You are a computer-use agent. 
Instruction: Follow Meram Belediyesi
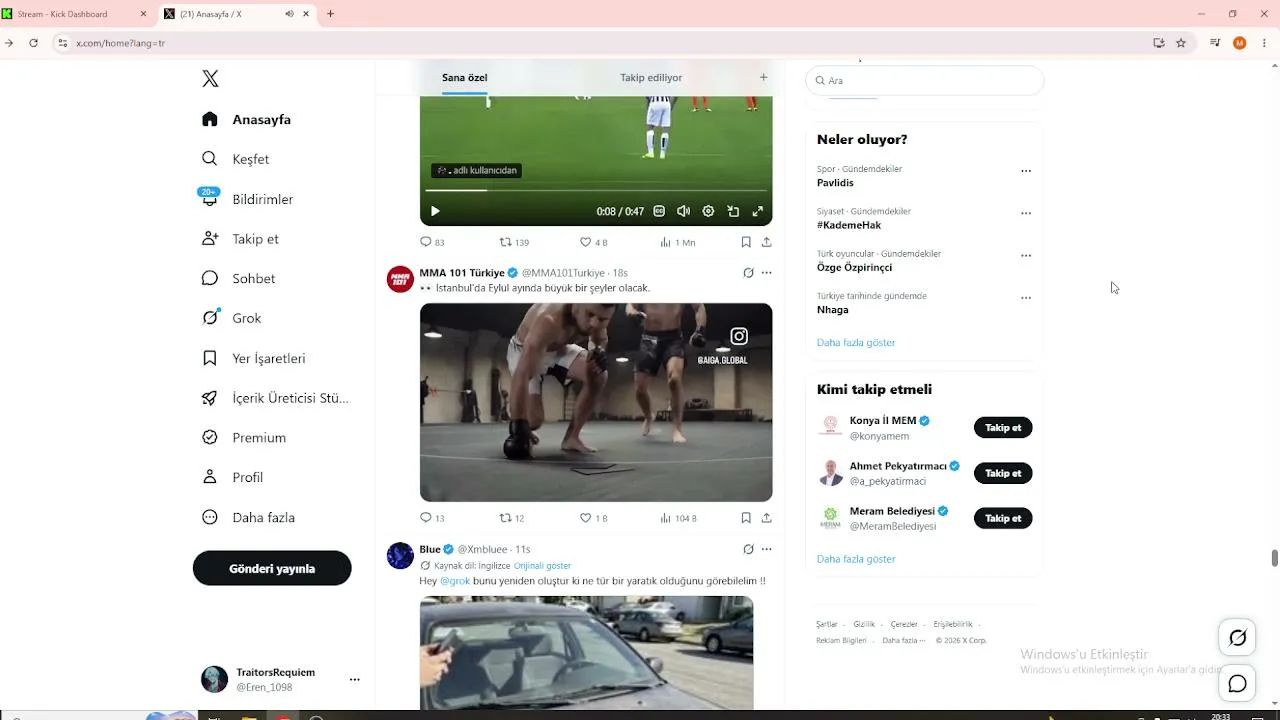(1003, 518)
